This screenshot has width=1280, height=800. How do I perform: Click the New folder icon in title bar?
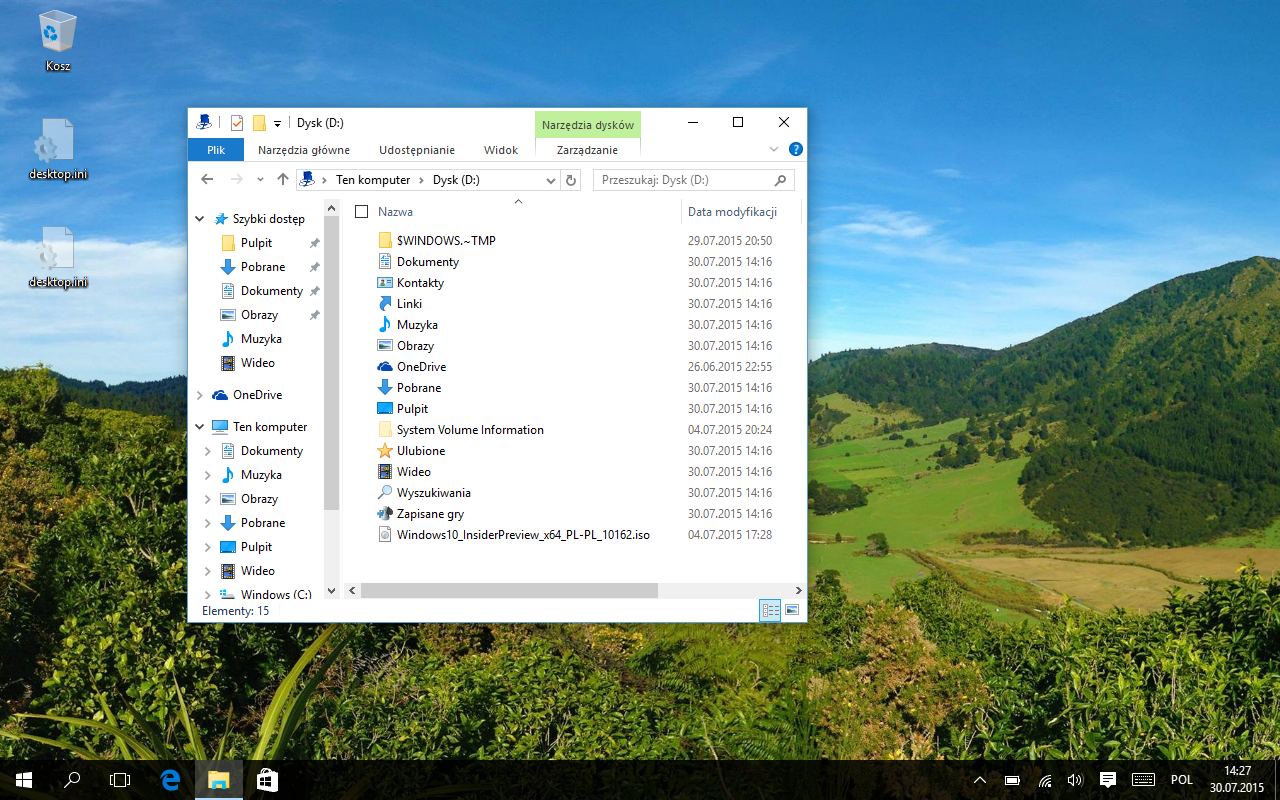pyautogui.click(x=259, y=123)
